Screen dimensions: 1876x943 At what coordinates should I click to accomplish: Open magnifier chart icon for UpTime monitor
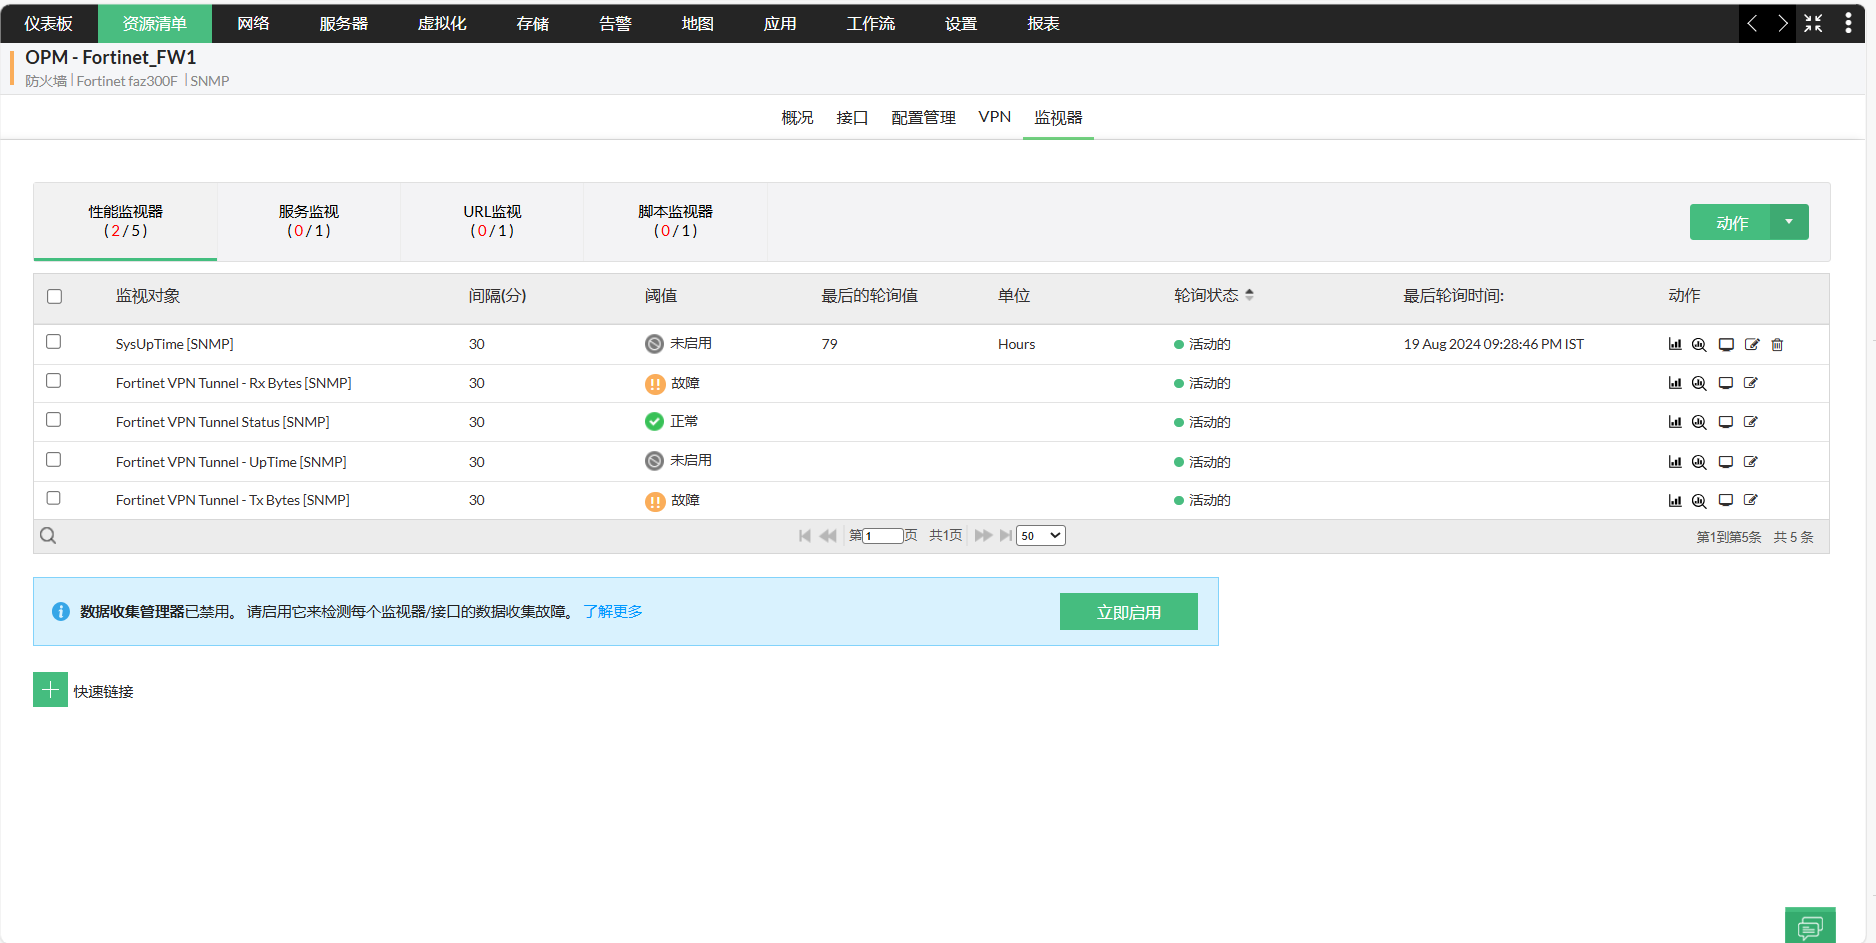click(x=1699, y=462)
